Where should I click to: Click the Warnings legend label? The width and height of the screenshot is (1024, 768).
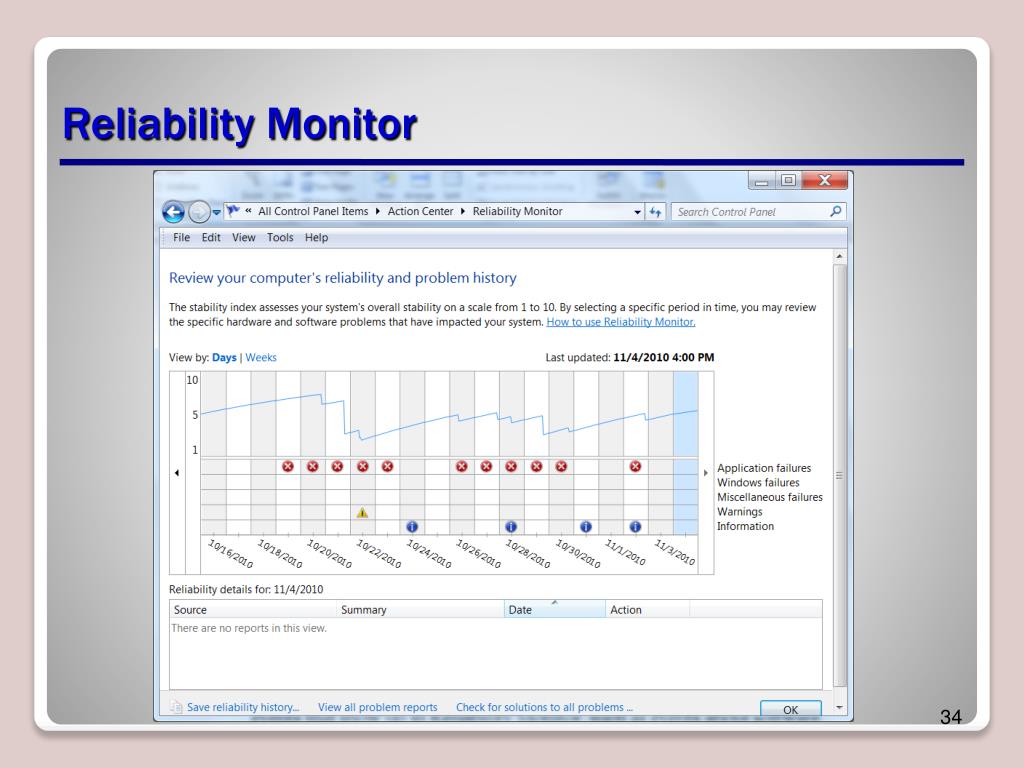(739, 511)
